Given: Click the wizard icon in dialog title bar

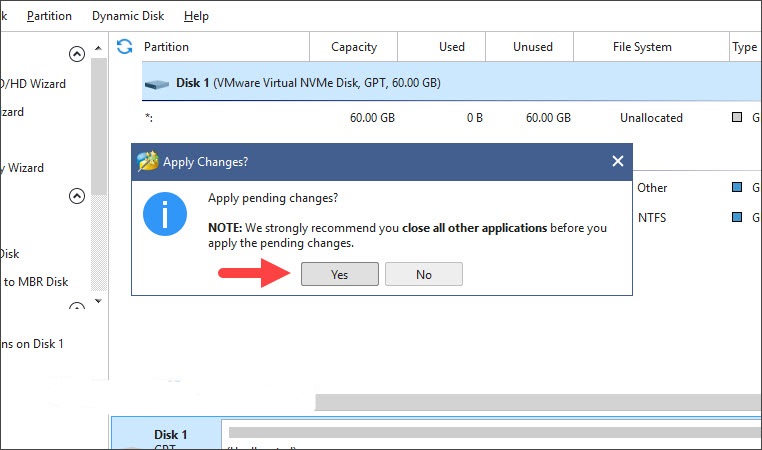Looking at the screenshot, I should [x=148, y=161].
